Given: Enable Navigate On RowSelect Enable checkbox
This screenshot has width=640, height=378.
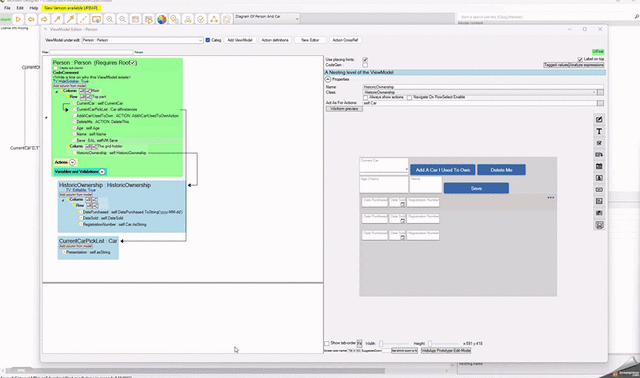Looking at the screenshot, I should (x=409, y=98).
